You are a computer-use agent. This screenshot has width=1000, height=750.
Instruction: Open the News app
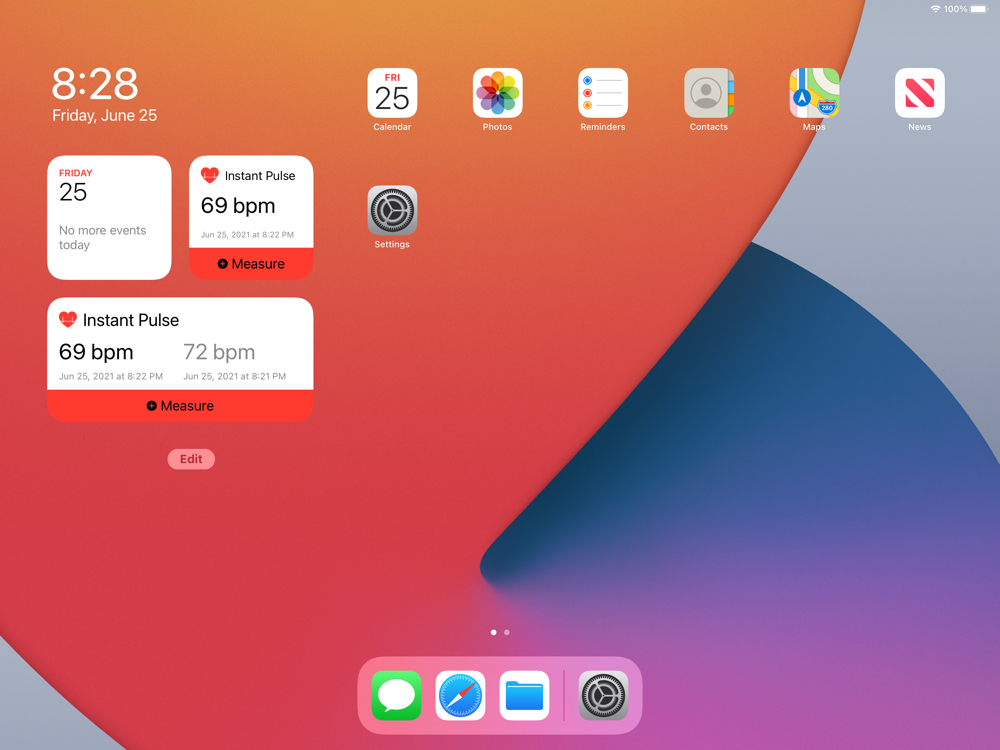(x=920, y=93)
